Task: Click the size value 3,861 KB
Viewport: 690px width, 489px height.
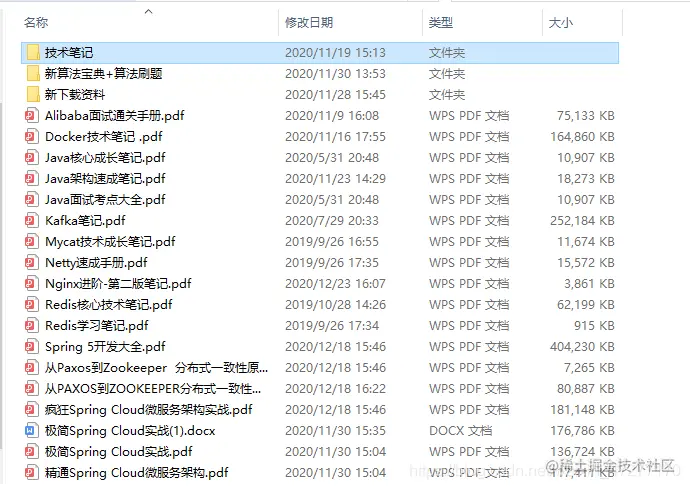Action: 589,283
